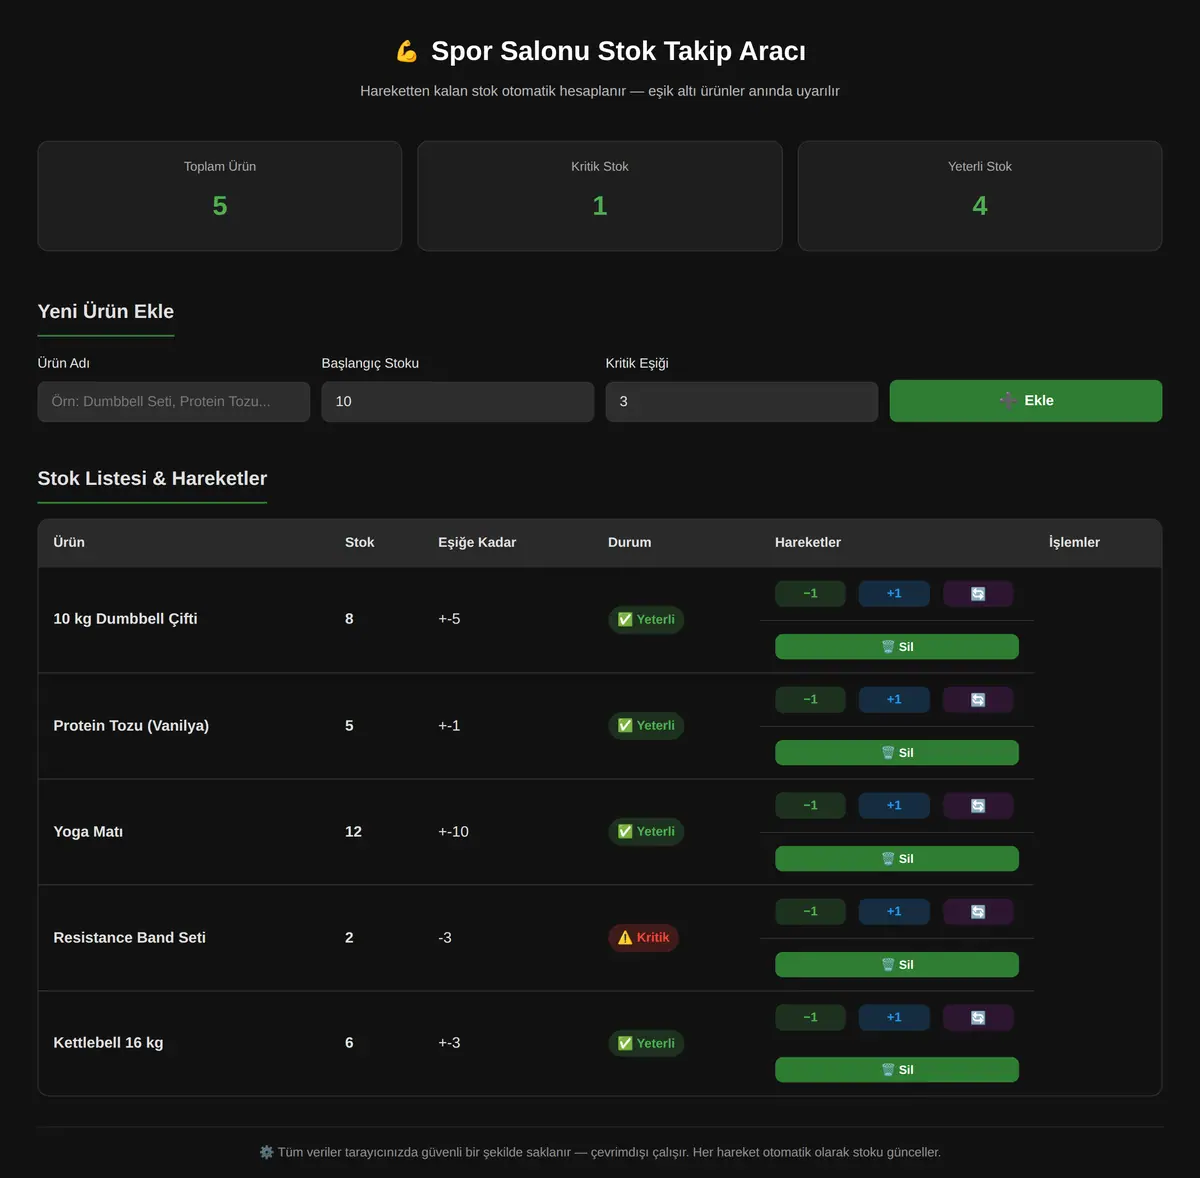Select the Kritik Eşiği input

click(742, 402)
